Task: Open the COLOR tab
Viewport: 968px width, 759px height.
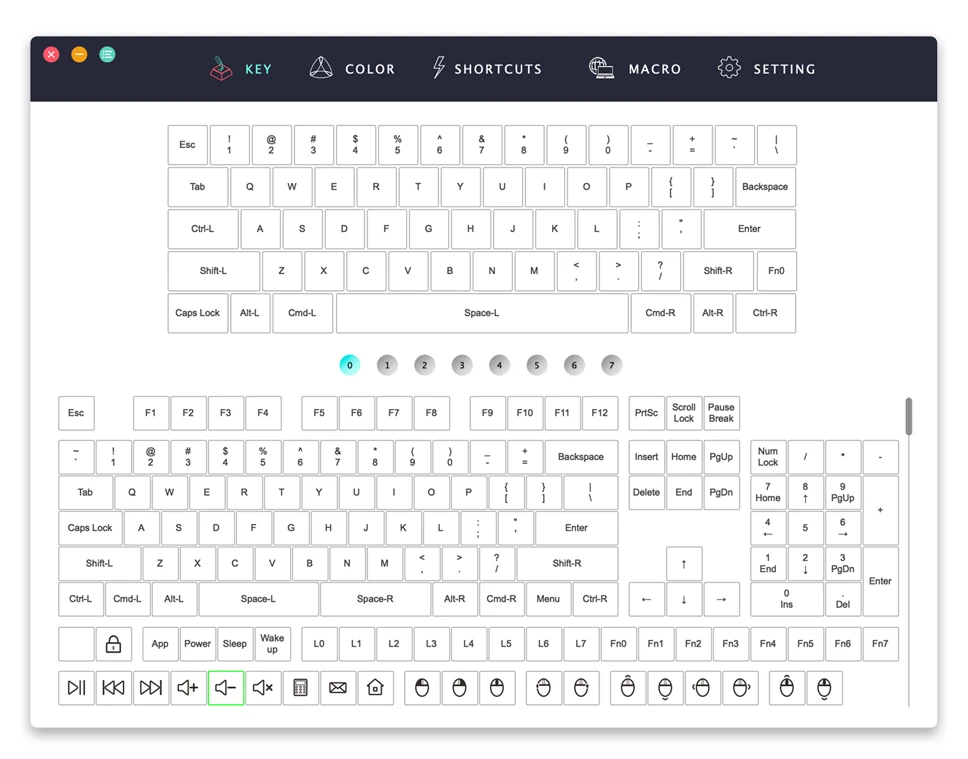Action: (x=370, y=69)
